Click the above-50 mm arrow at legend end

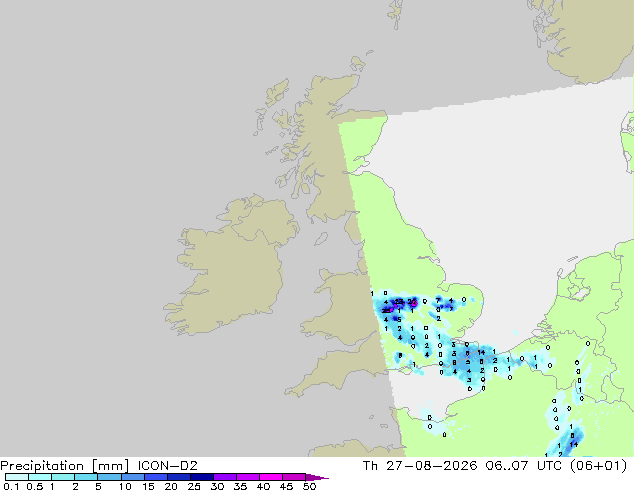point(317,477)
